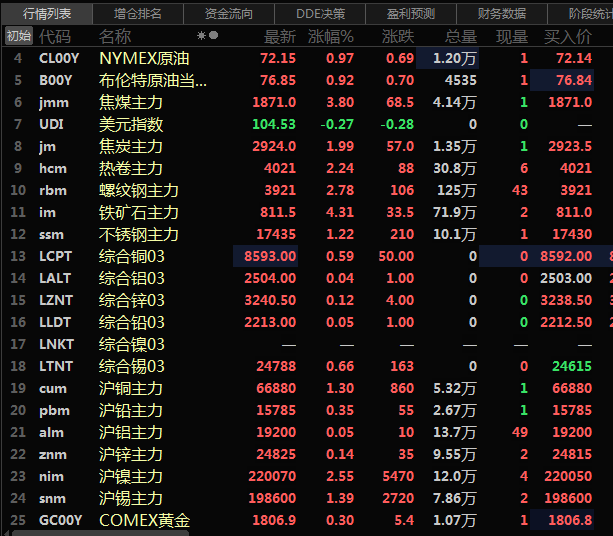Click the 沪镍主力 contract name

tap(131, 476)
